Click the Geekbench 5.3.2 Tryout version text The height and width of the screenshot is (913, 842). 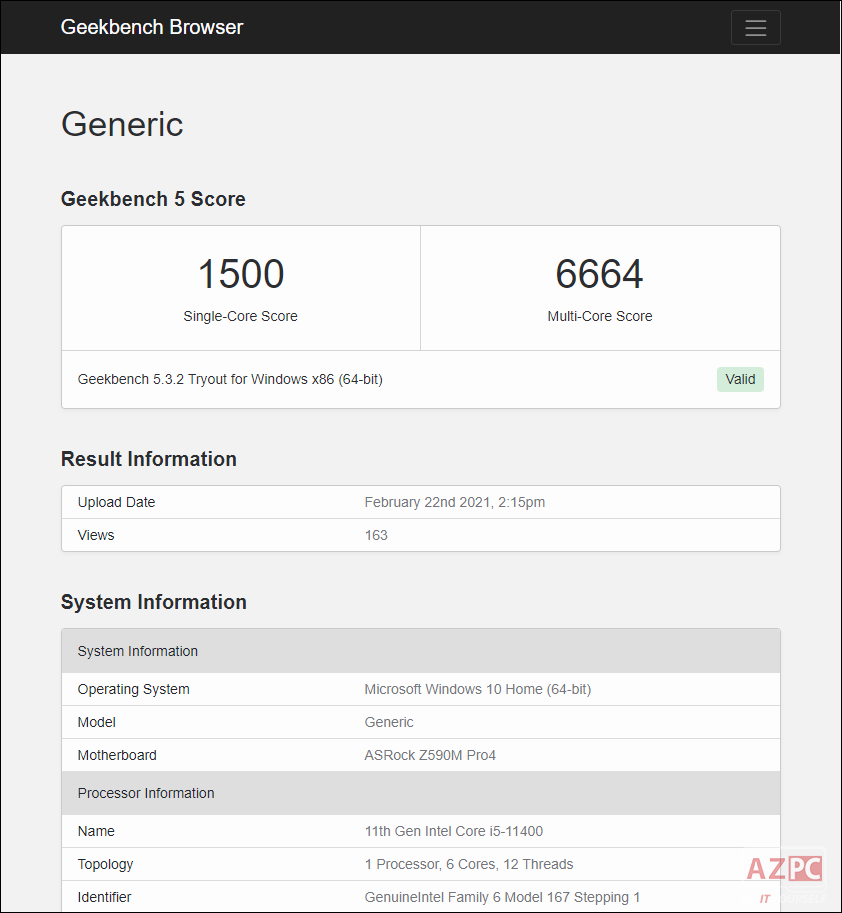click(x=230, y=379)
